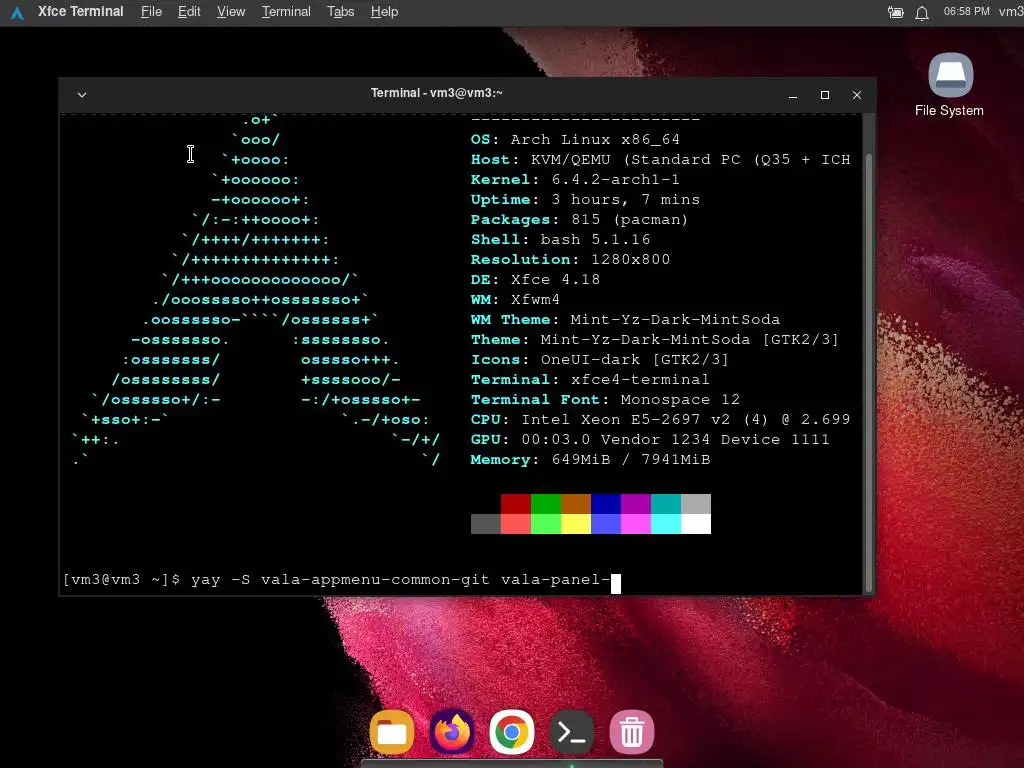Screen dimensions: 1024x768
Task: Click the vm3 user label in panel
Action: tap(1011, 12)
